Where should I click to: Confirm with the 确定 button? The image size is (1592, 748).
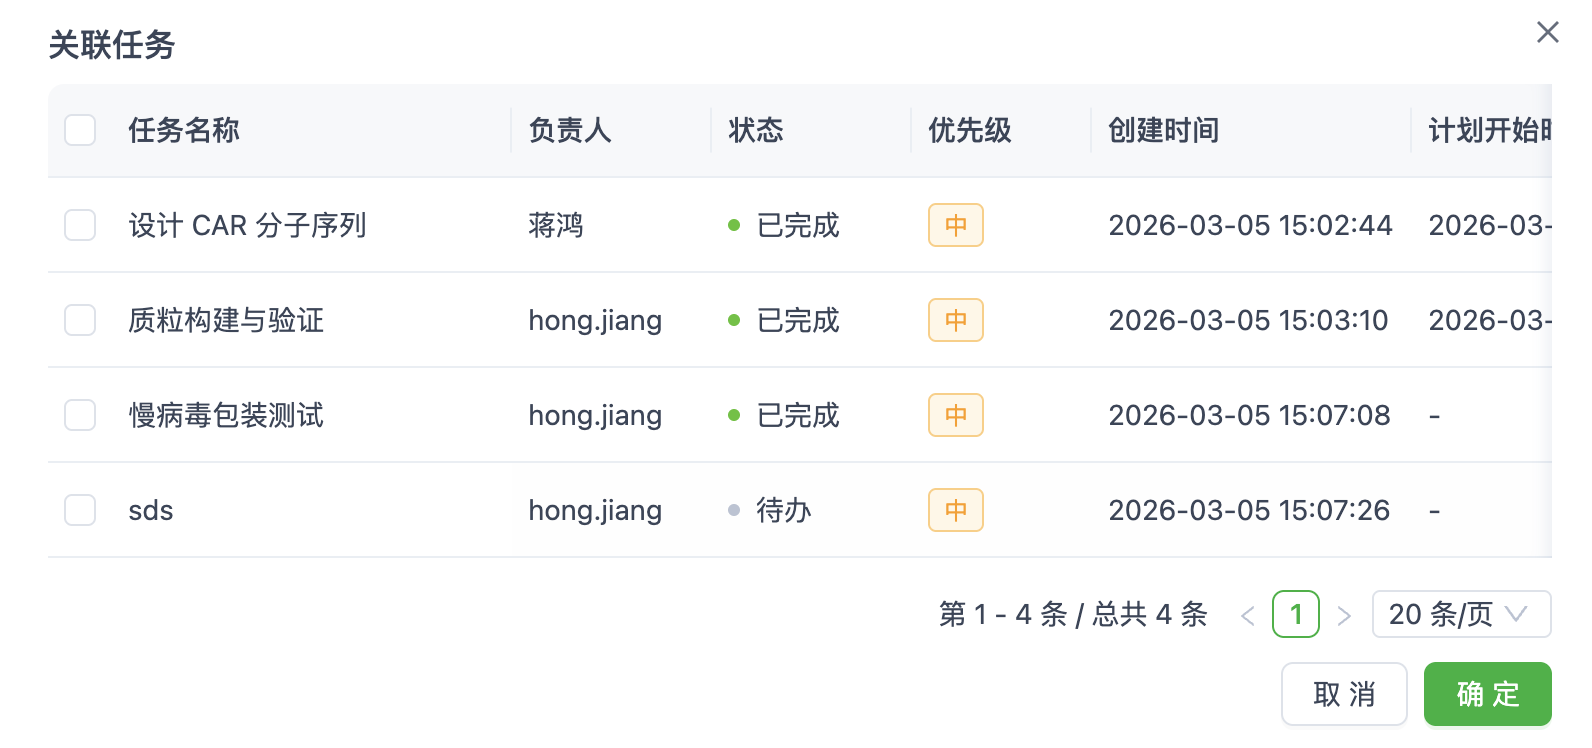[1487, 694]
